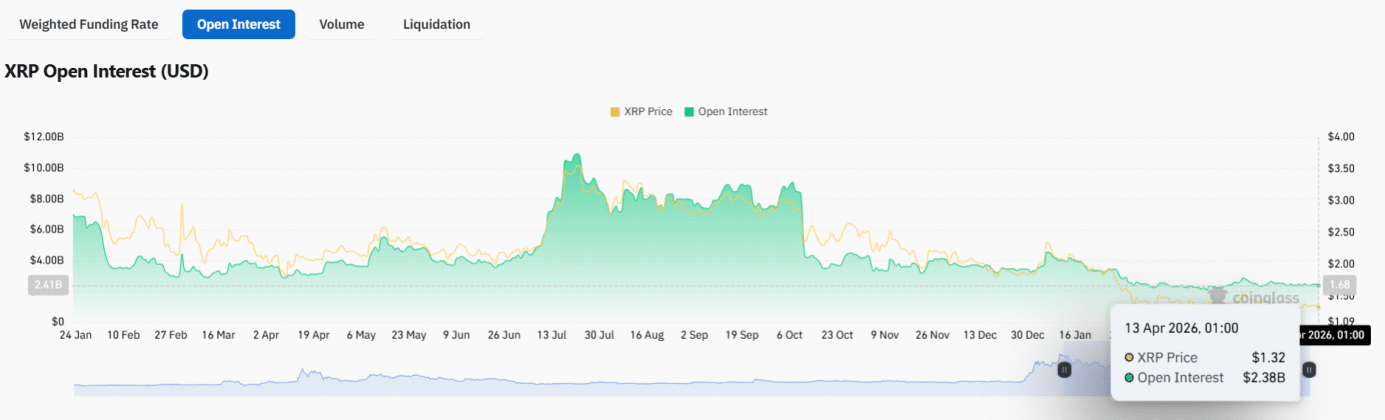Click the 13 Jul label on x-axis
The height and width of the screenshot is (420, 1385).
click(551, 335)
